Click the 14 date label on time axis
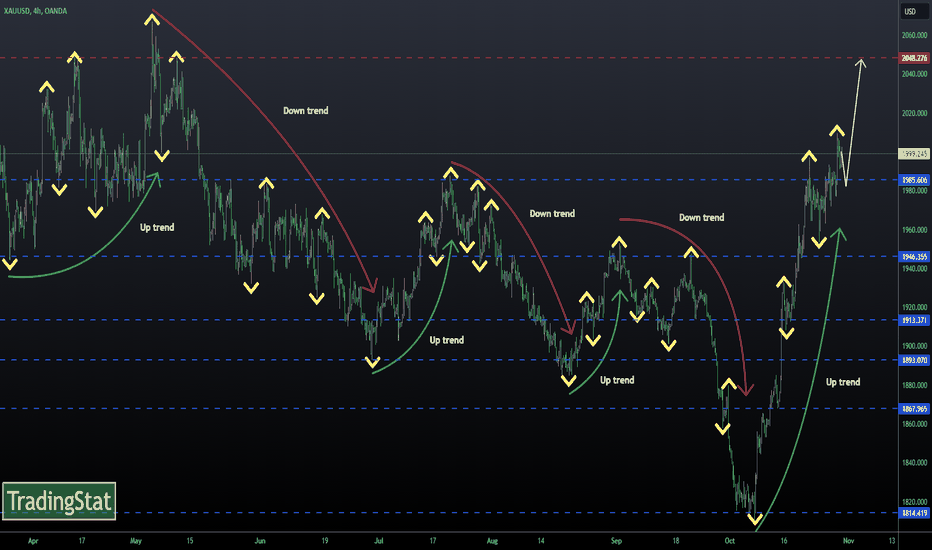932x550 pixels. (x=541, y=540)
